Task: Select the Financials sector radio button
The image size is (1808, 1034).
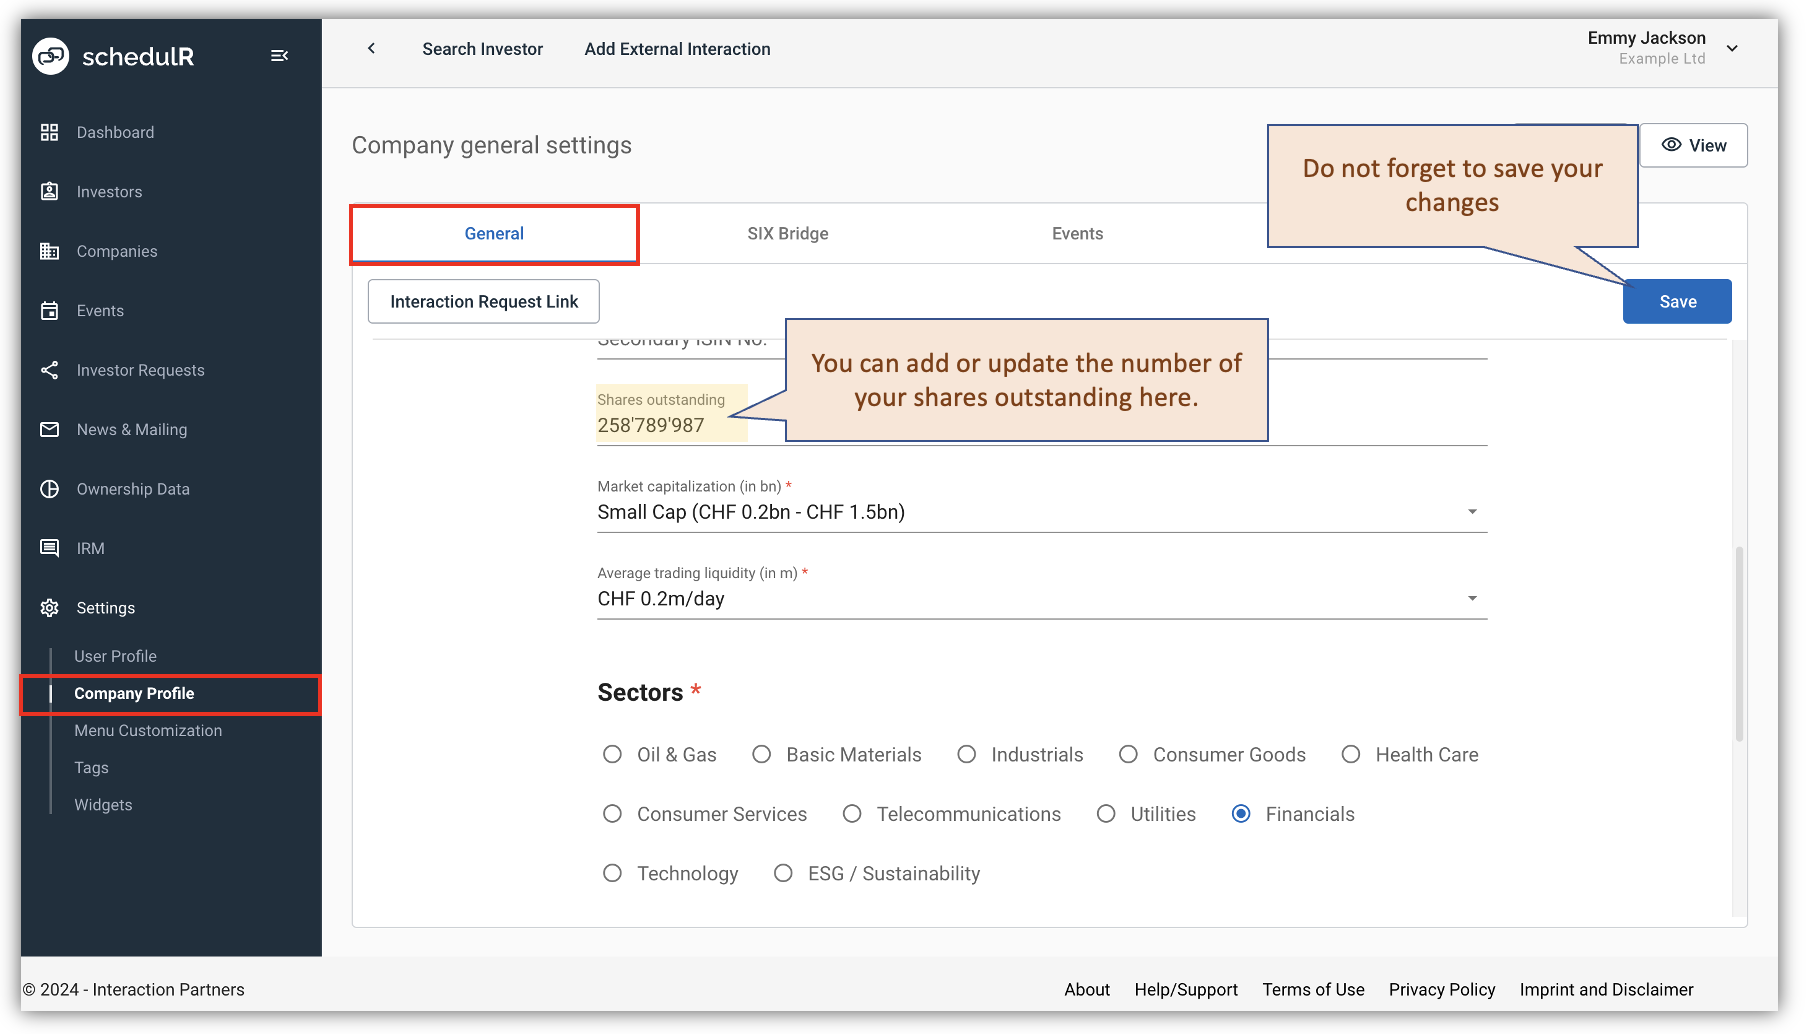Action: (1241, 813)
